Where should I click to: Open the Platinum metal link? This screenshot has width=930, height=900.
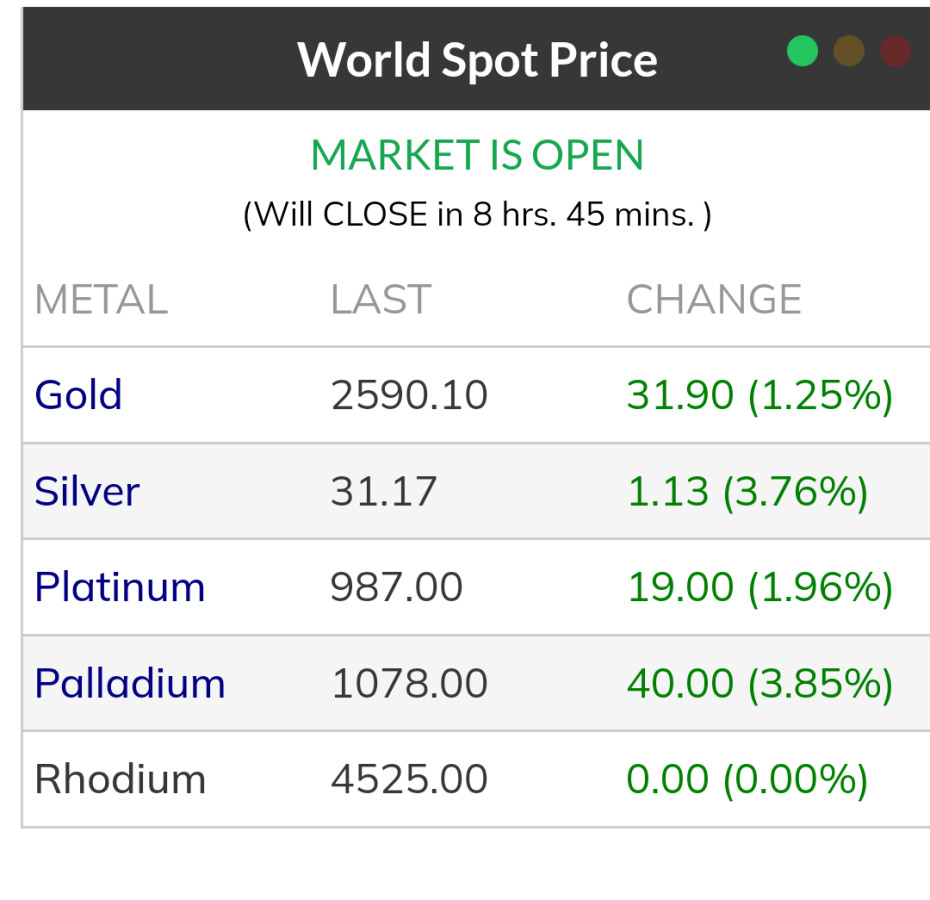pyautogui.click(x=119, y=587)
